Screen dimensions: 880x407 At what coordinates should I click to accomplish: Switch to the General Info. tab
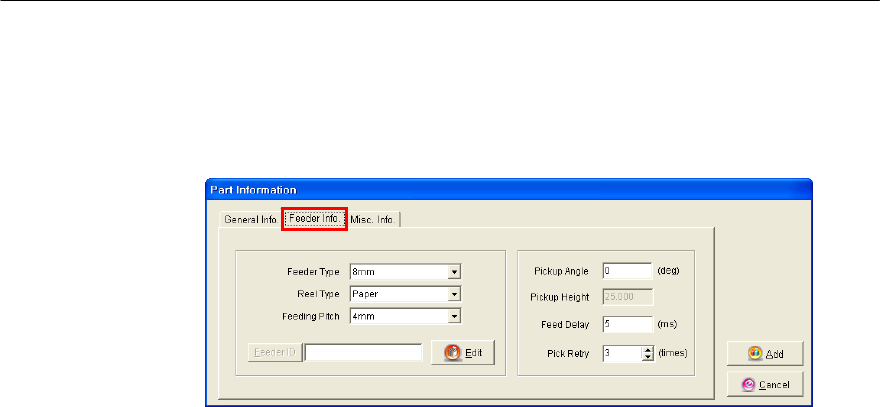coord(250,219)
